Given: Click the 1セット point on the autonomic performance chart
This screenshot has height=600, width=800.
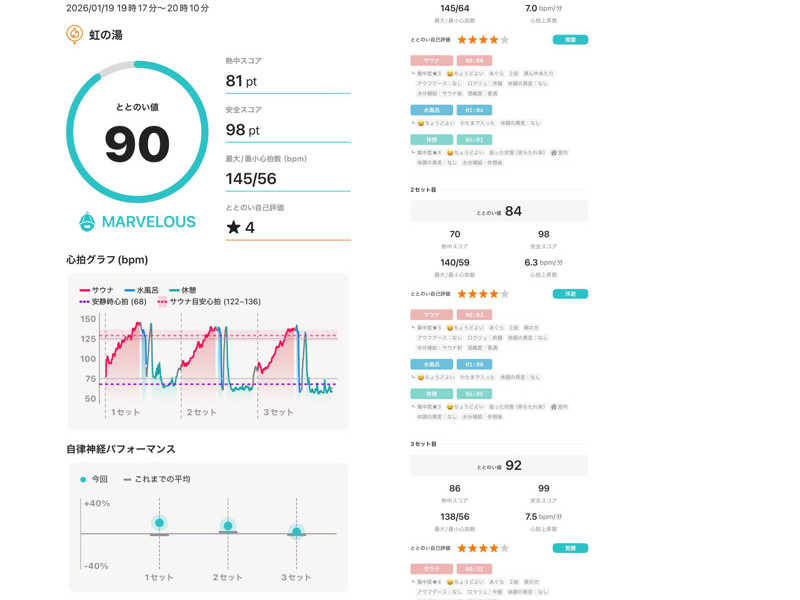Looking at the screenshot, I should click(x=159, y=523).
